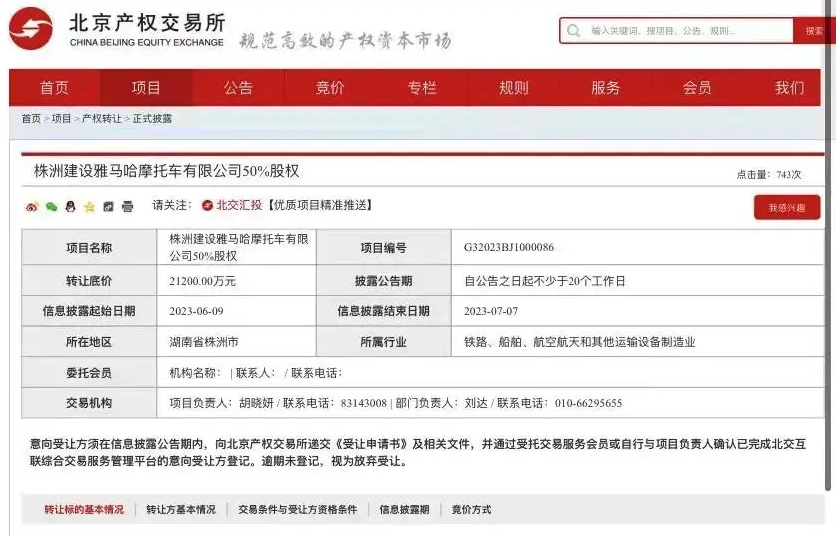836x536 pixels.
Task: Click phone number 010-66295655
Action: pyautogui.click(x=588, y=403)
